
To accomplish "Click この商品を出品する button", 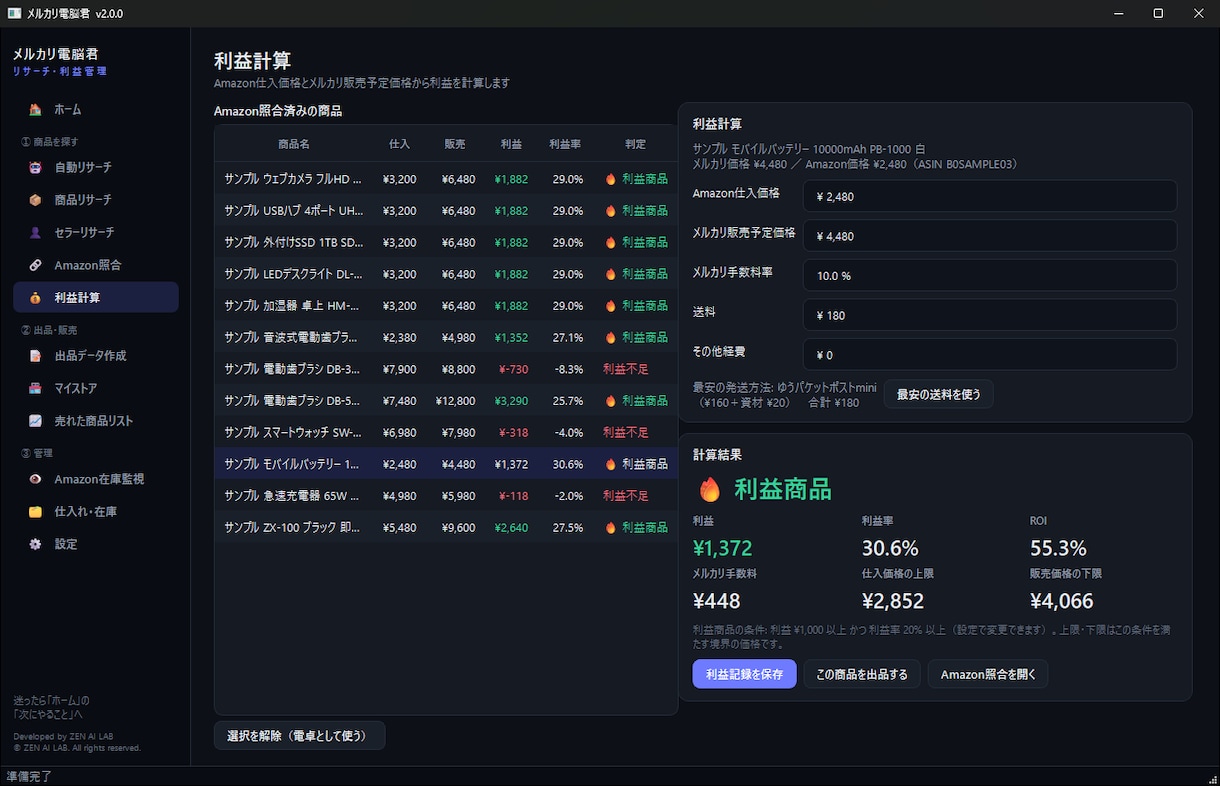I will 862,674.
